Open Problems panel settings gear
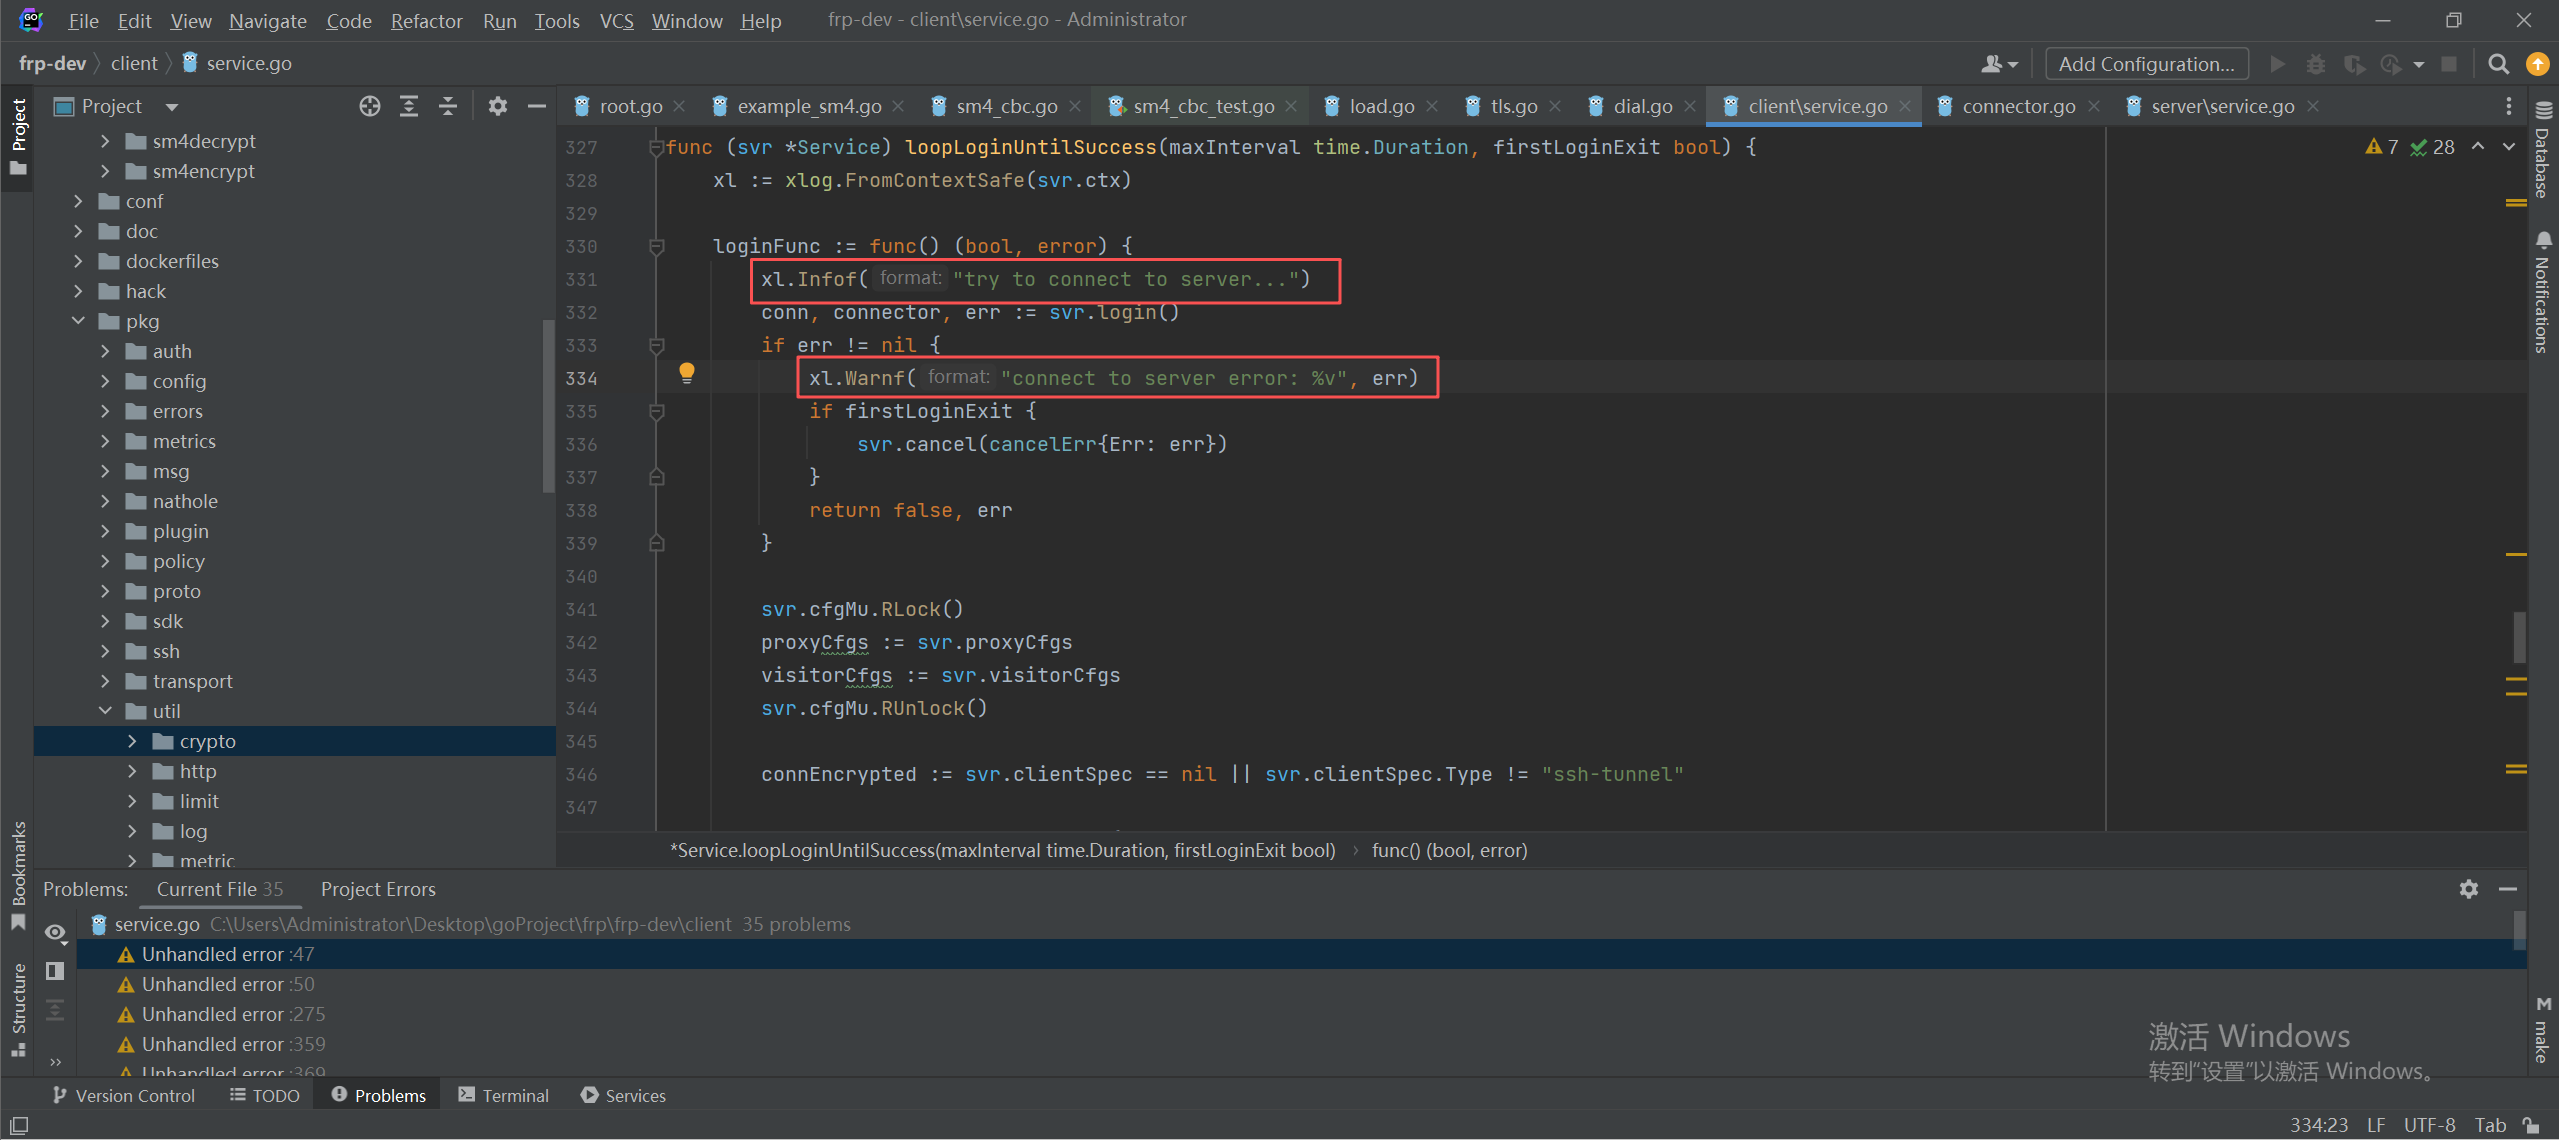 point(2468,889)
